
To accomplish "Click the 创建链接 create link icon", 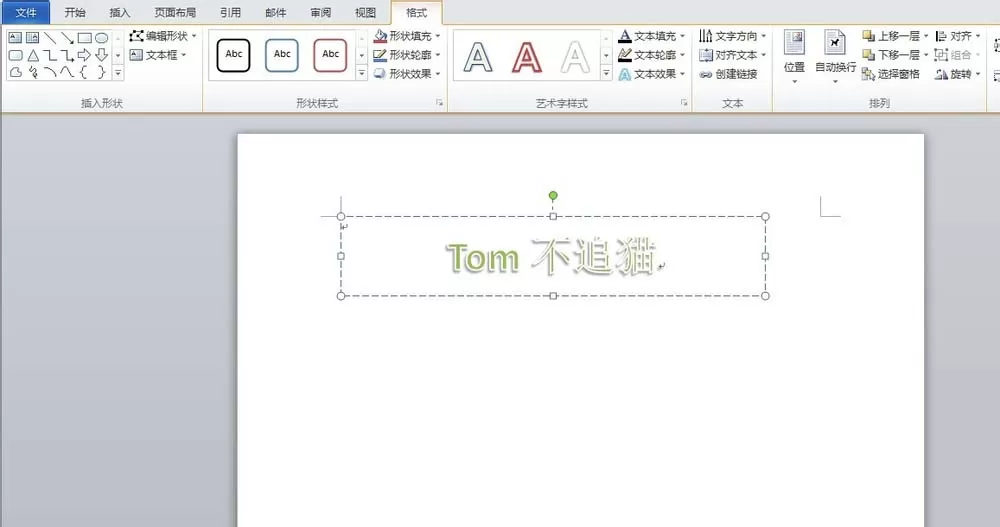I will (x=705, y=75).
